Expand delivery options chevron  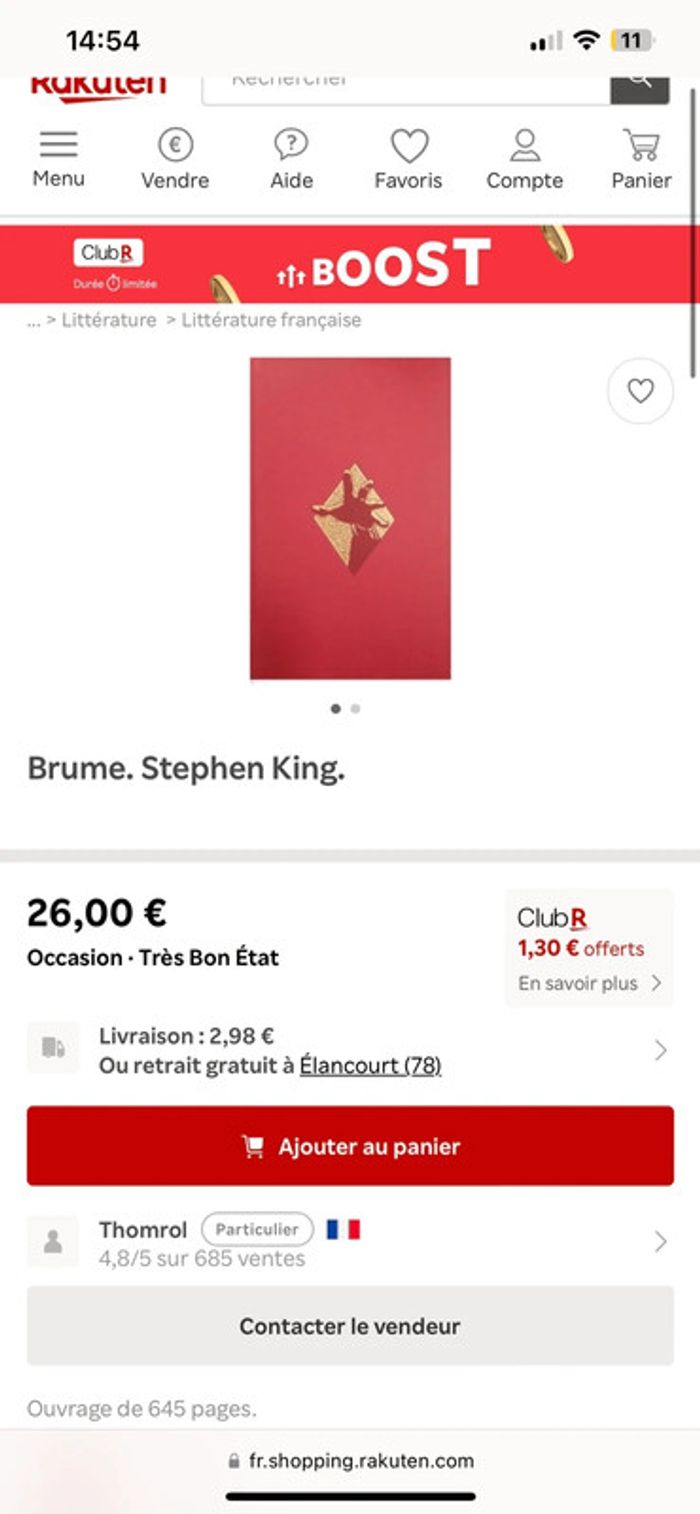click(x=660, y=1050)
